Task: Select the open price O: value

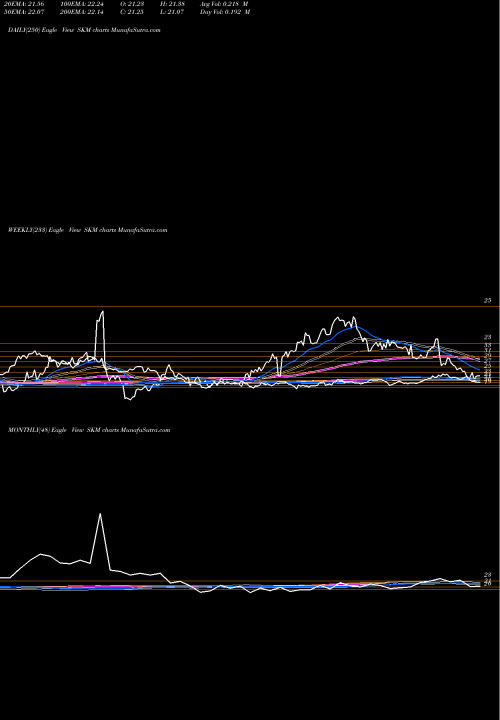Action: 132,4
